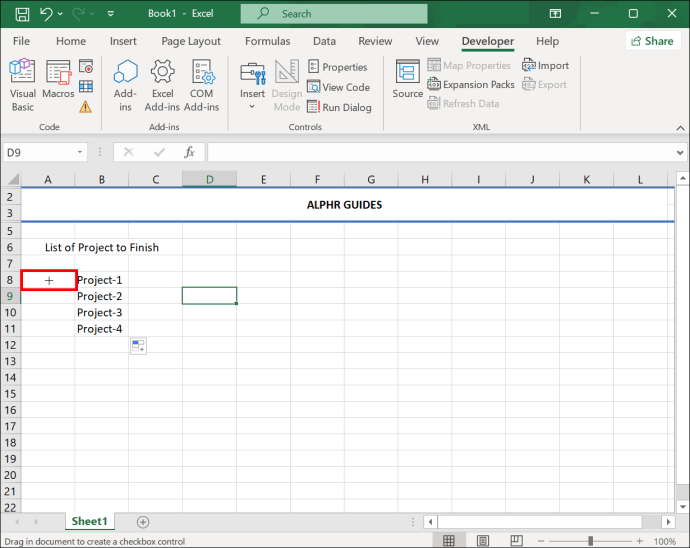Viewport: 690px width, 548px height.
Task: Switch to Normal view icon
Action: tap(448, 541)
